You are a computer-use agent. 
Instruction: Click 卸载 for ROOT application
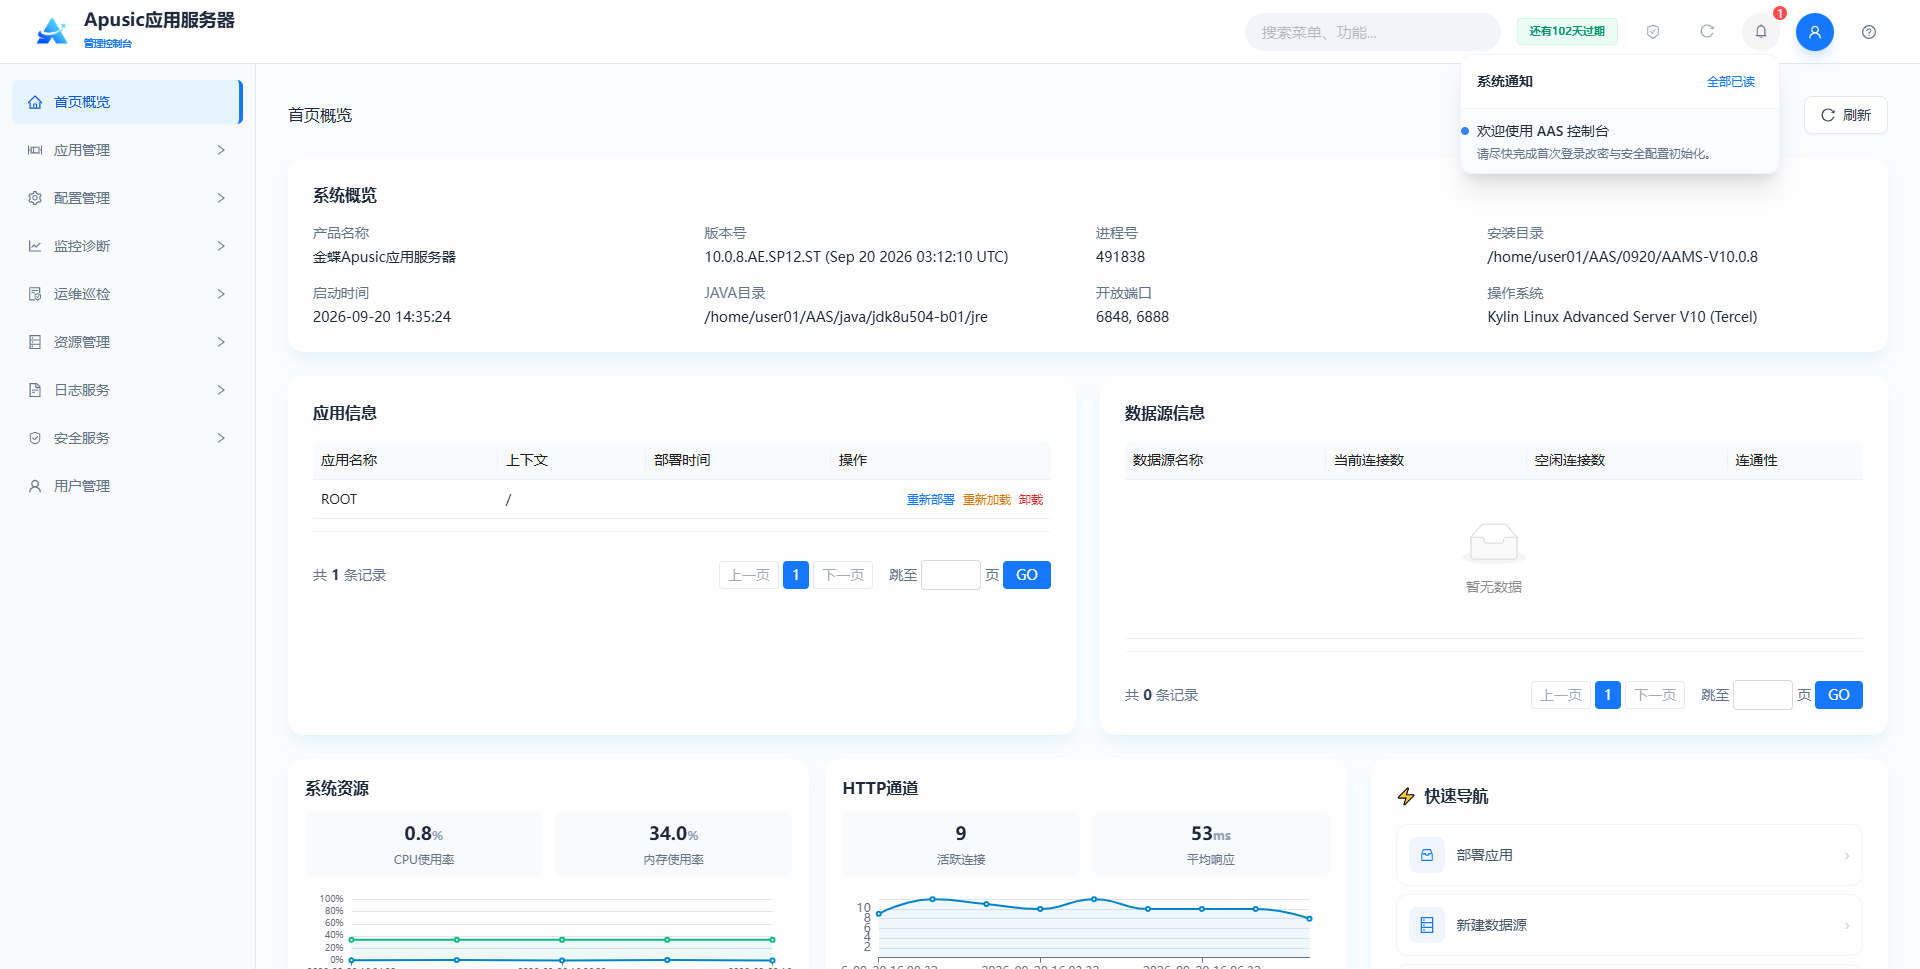[1030, 500]
